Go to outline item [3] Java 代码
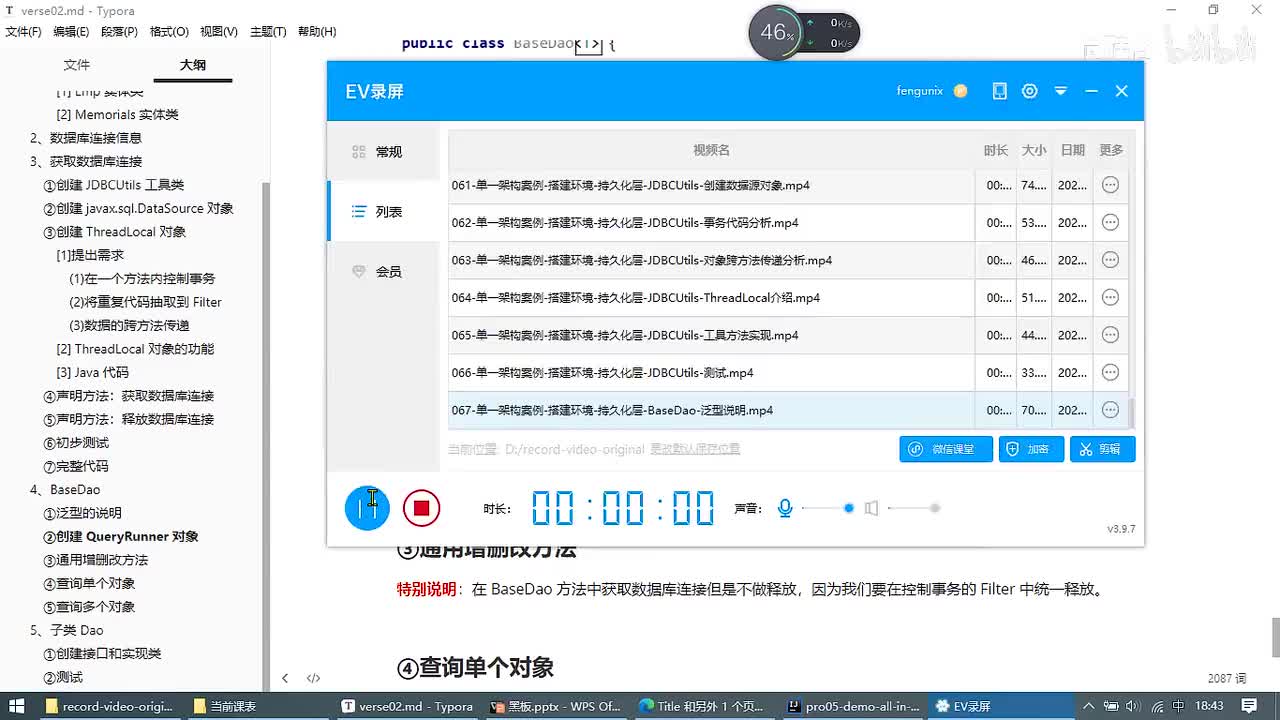1280x720 pixels. coord(93,372)
